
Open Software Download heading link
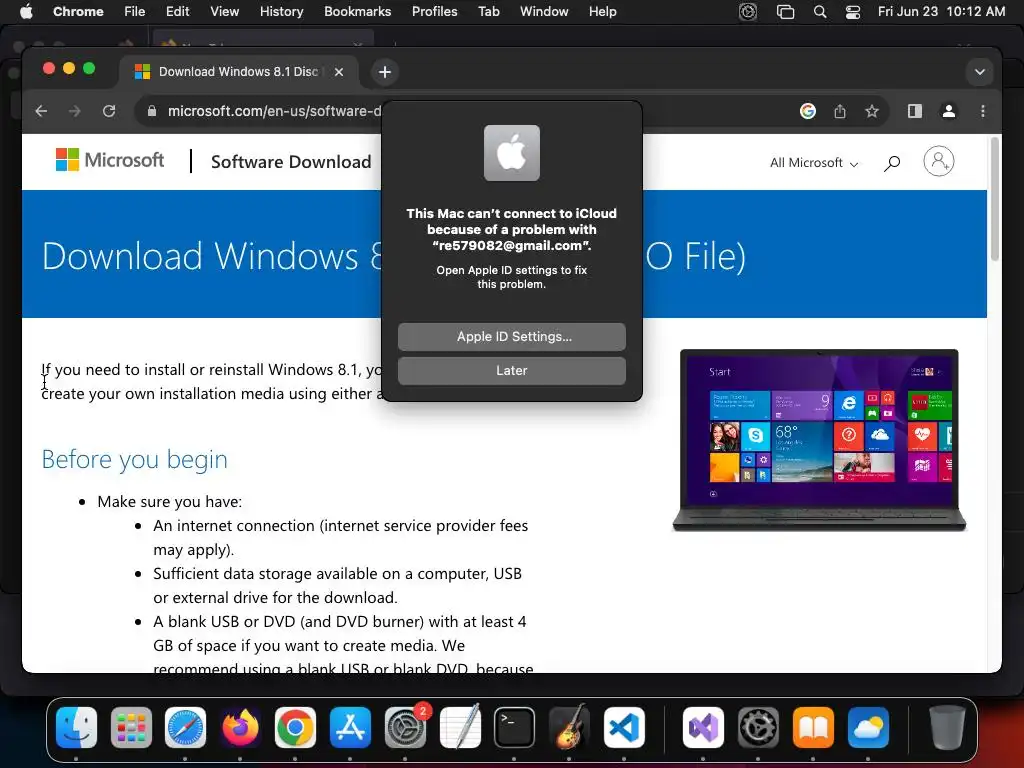[x=291, y=161]
